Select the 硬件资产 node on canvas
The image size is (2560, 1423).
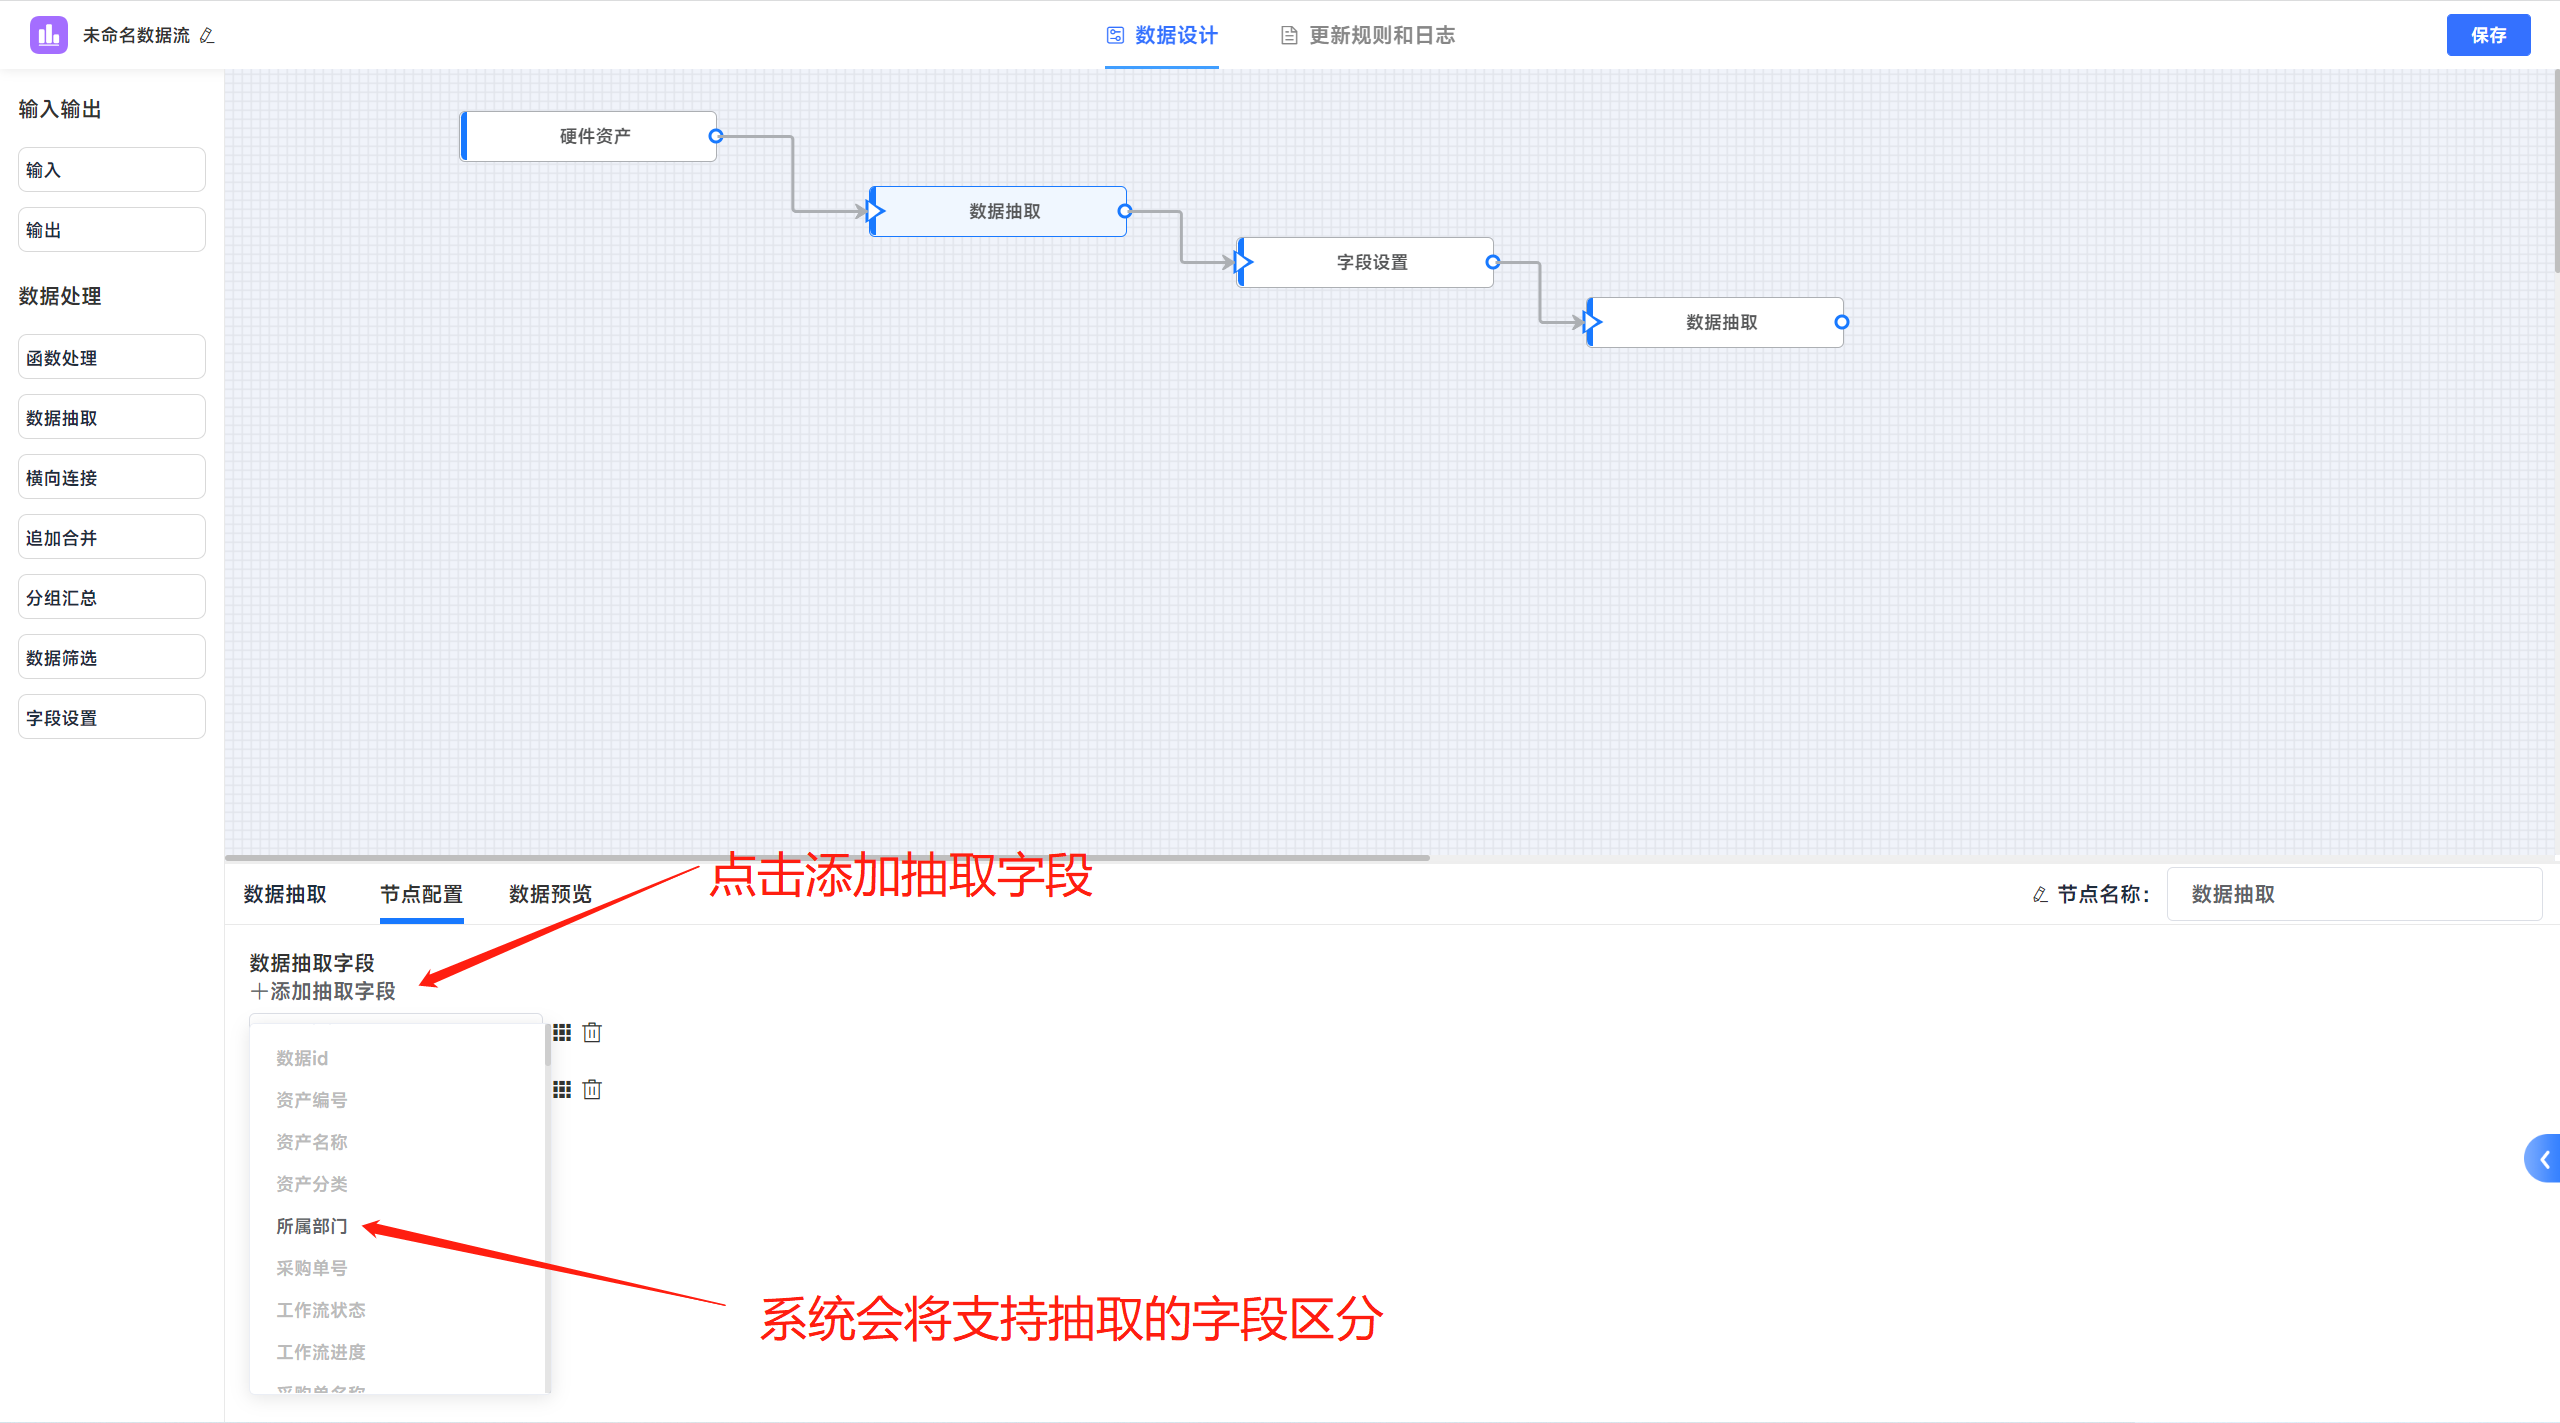(x=589, y=136)
